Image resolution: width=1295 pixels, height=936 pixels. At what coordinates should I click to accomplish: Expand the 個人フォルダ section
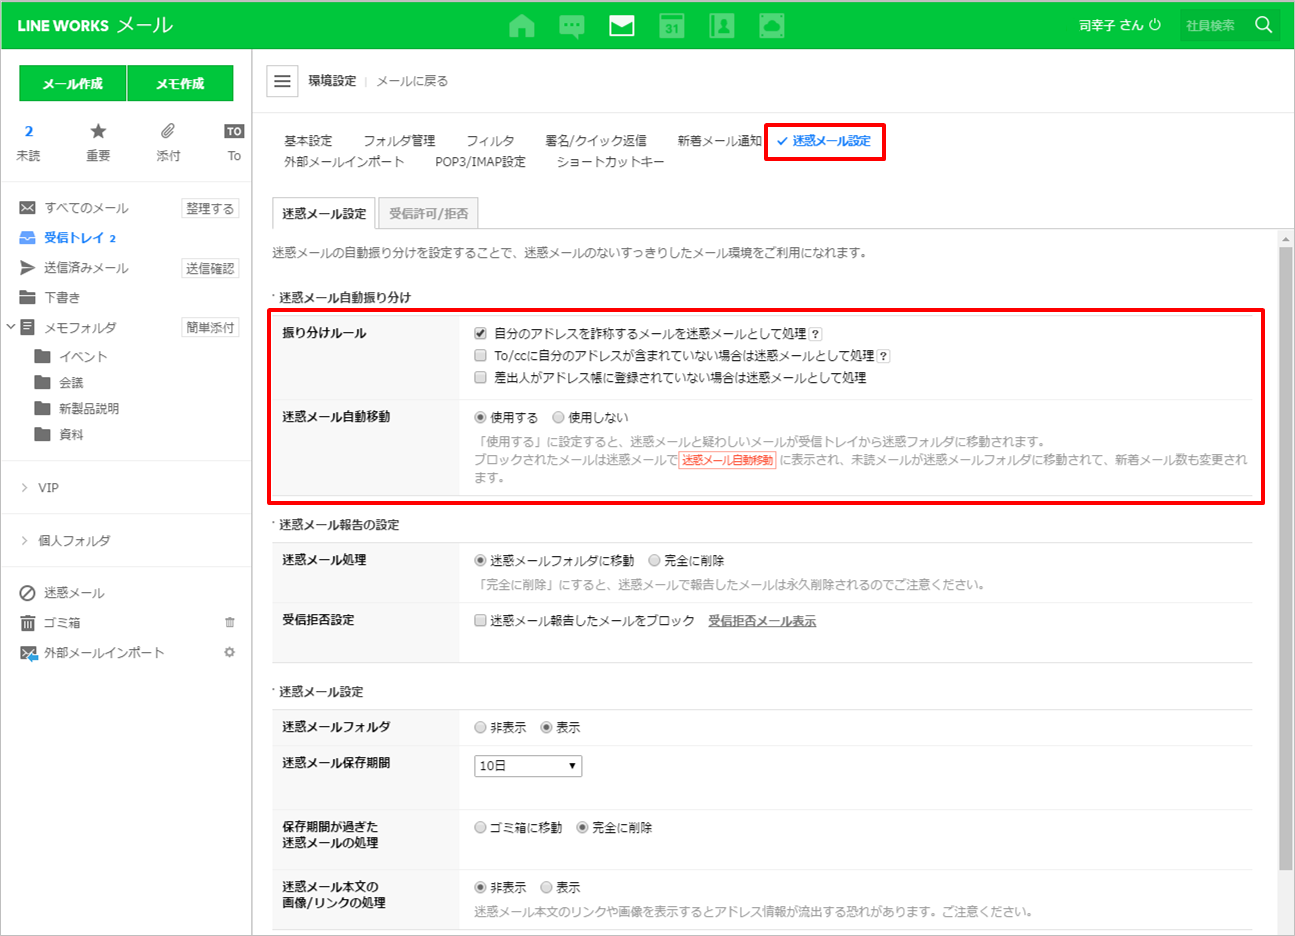tap(25, 541)
